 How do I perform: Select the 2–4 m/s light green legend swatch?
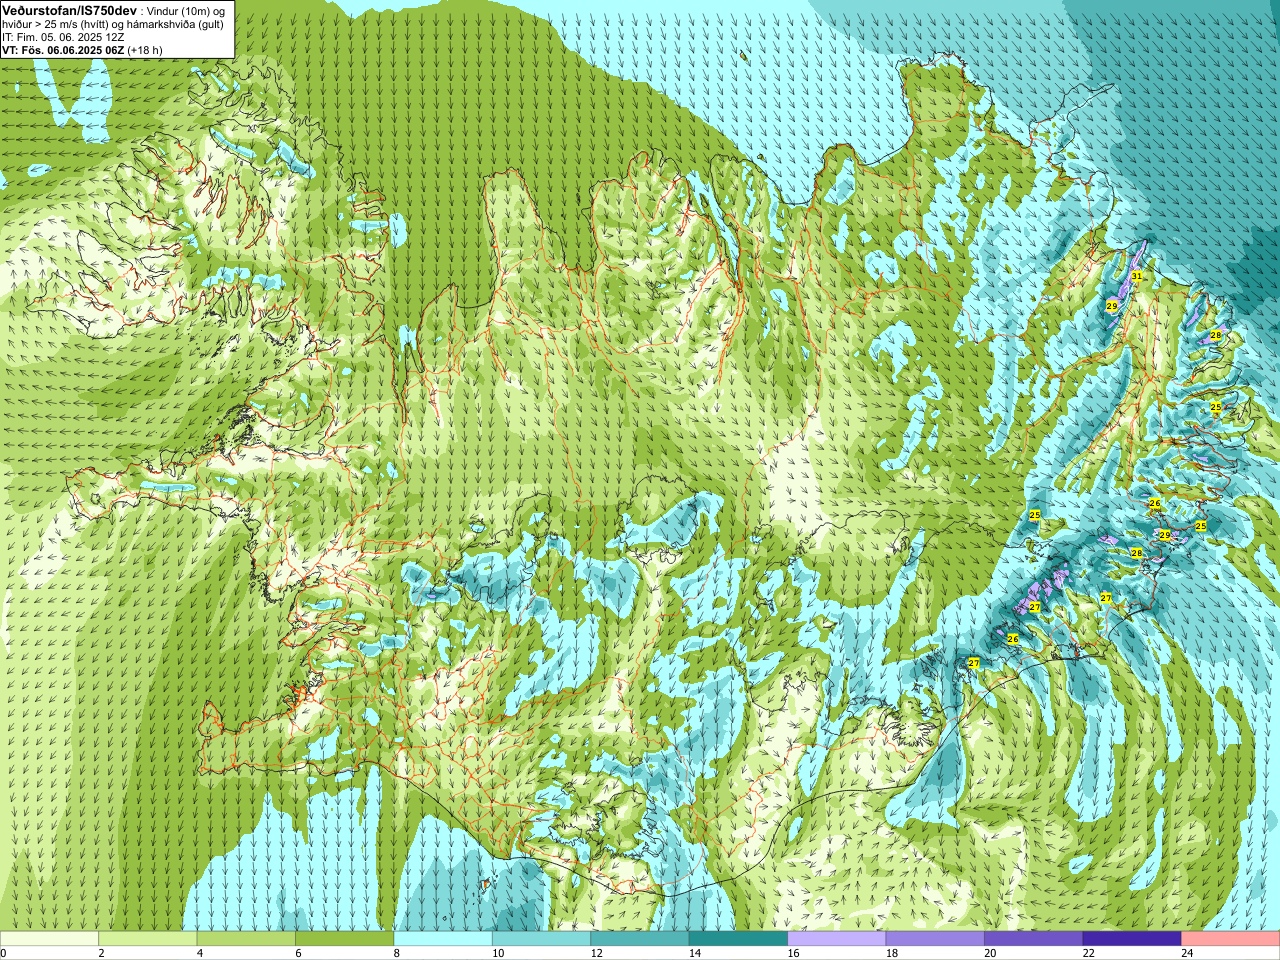(148, 939)
